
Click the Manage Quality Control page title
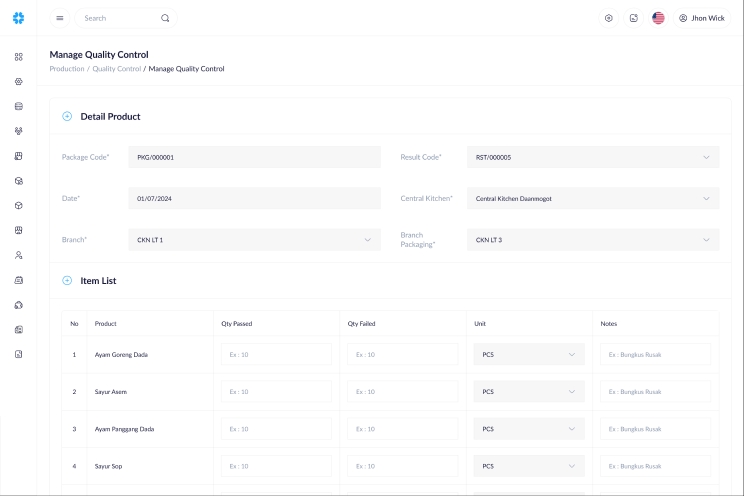[x=99, y=55]
